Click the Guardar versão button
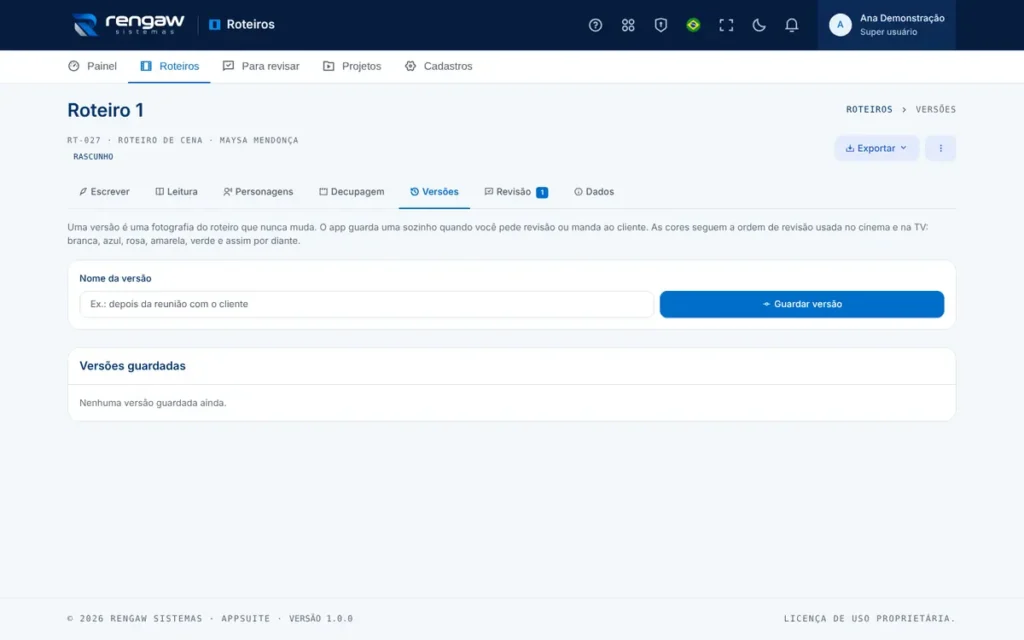The image size is (1024, 640). pos(801,304)
